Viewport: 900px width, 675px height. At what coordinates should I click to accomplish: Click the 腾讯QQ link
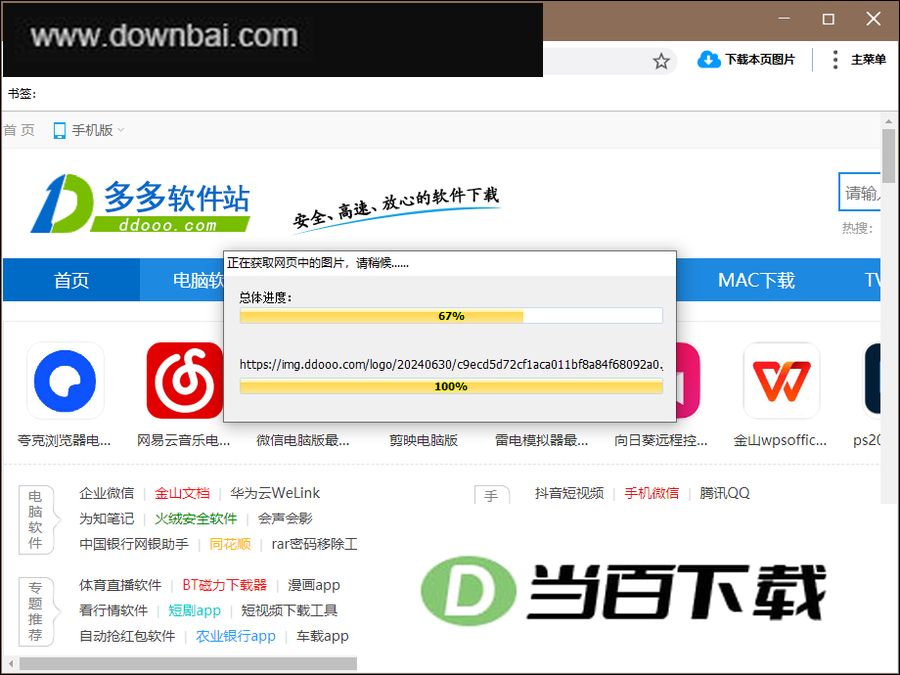click(724, 493)
